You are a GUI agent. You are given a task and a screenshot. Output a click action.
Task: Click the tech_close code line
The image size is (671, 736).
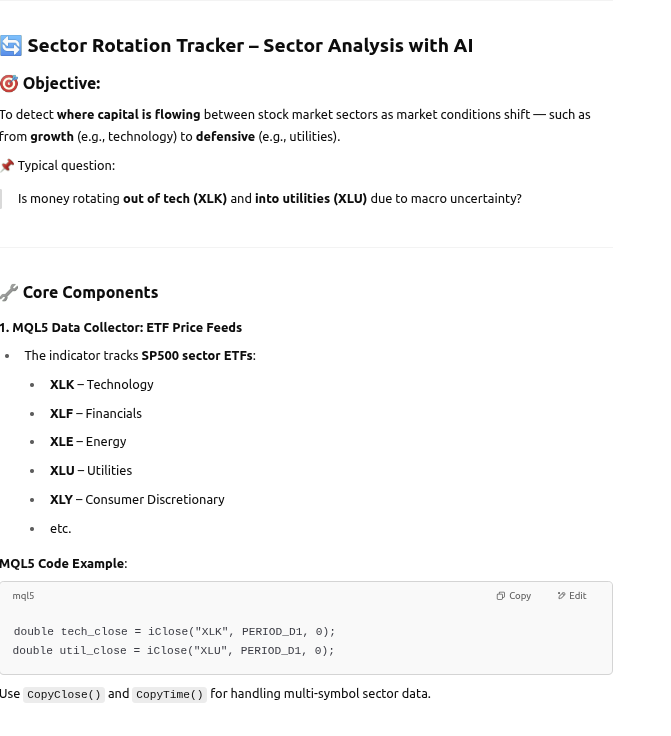(x=174, y=632)
